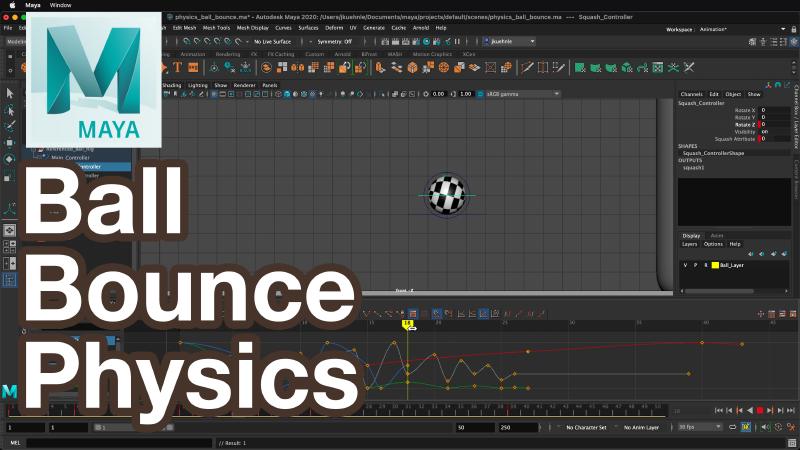
Task: Open the jkuehnle user dropdown
Action: pyautogui.click(x=509, y=41)
